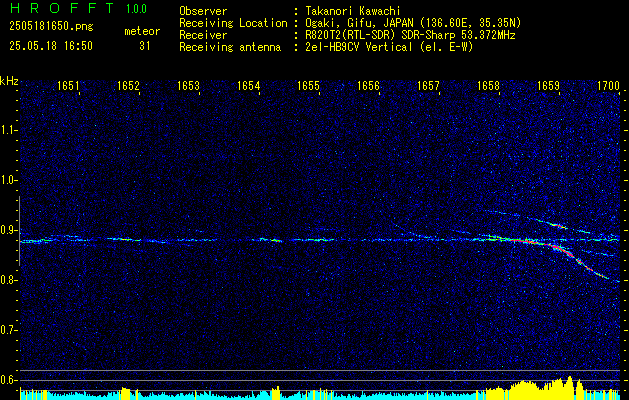
Task: Click the 1656 time marker
Action: click(368, 85)
